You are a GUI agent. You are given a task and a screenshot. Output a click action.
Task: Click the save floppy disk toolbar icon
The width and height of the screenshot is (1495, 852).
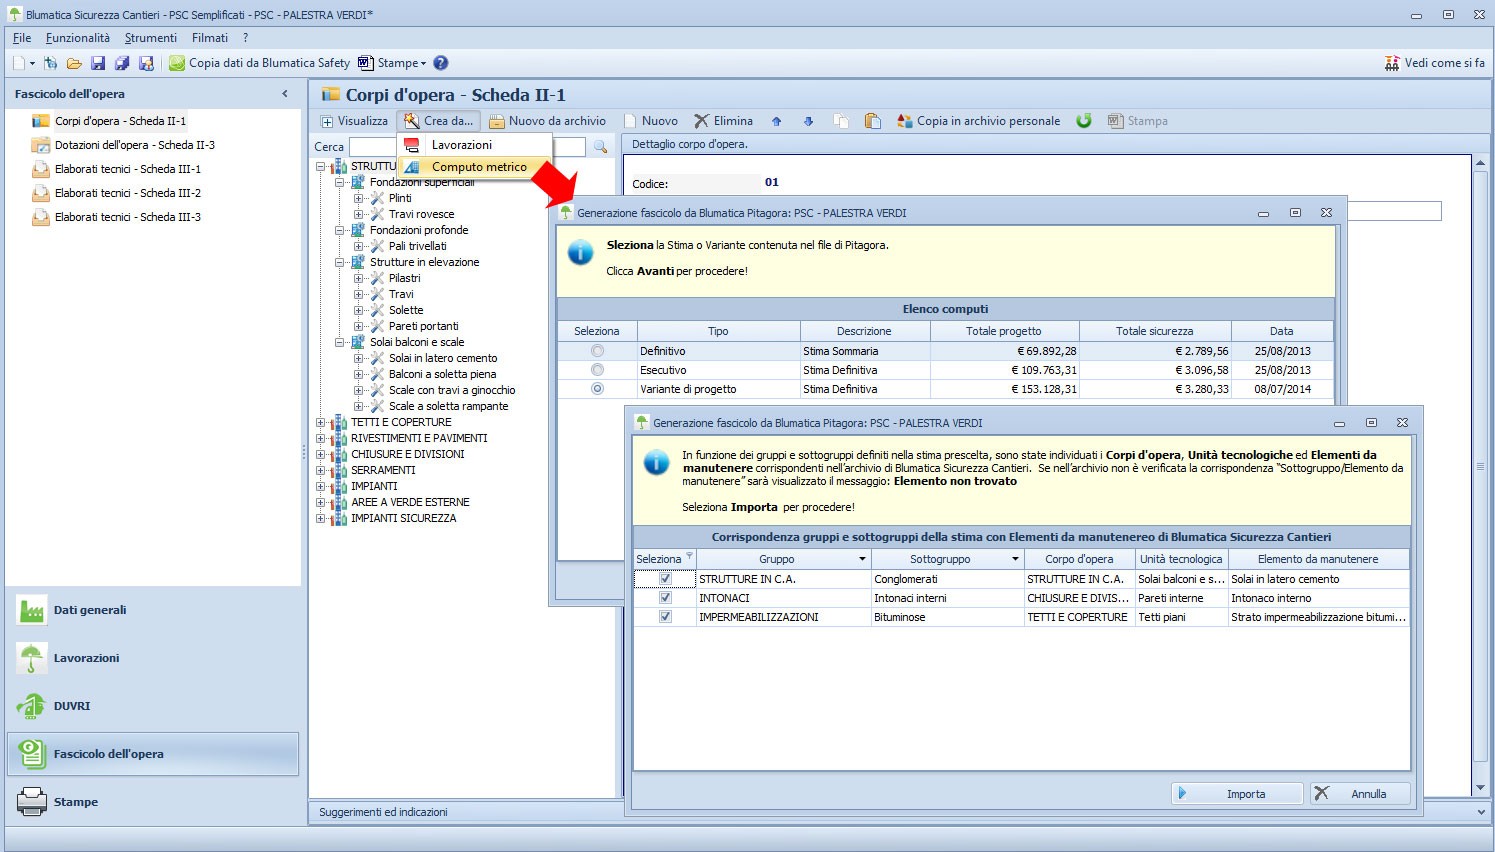point(98,63)
